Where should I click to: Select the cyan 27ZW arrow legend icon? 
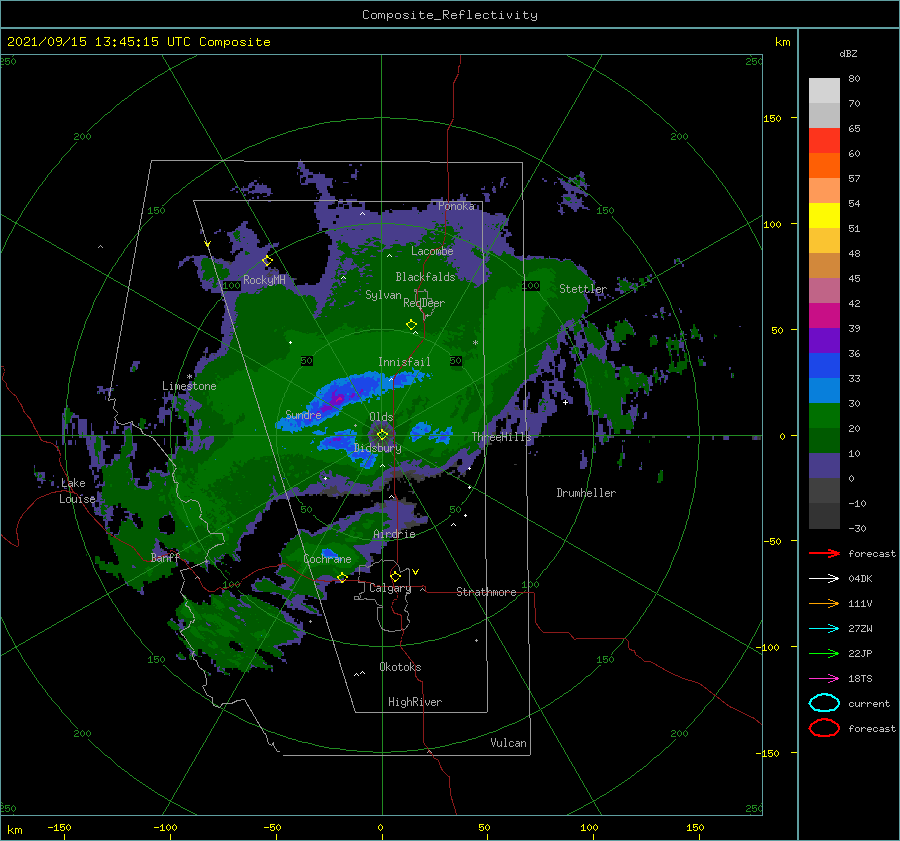(824, 629)
